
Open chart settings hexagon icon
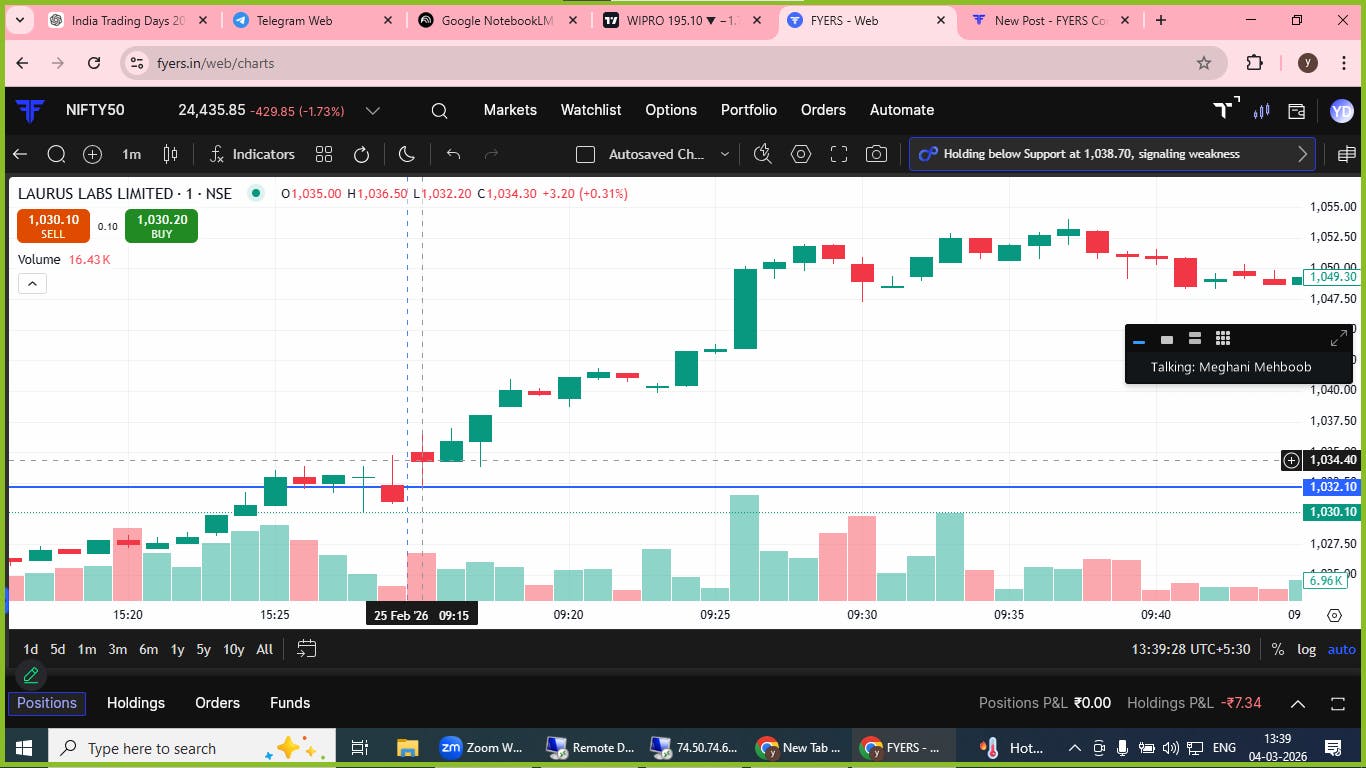click(x=800, y=154)
